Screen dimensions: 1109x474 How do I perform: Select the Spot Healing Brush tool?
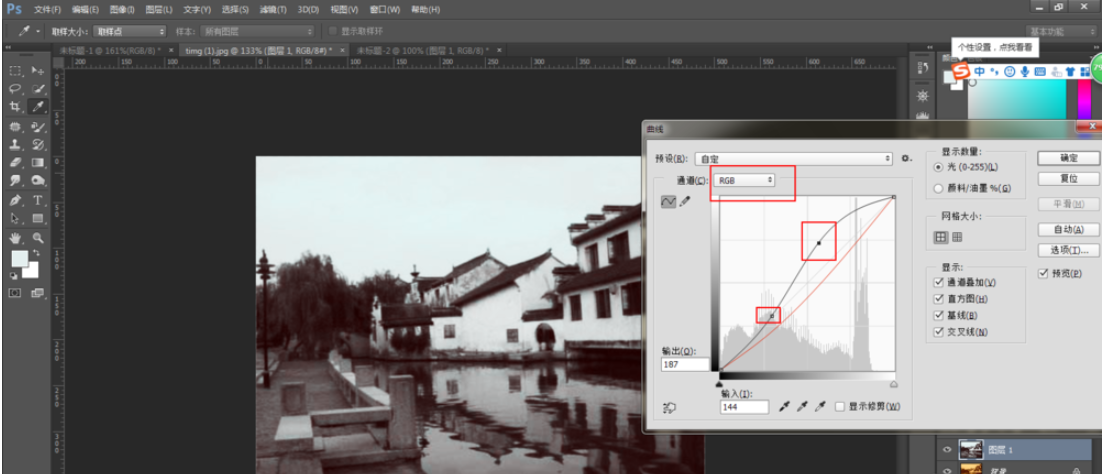point(16,127)
